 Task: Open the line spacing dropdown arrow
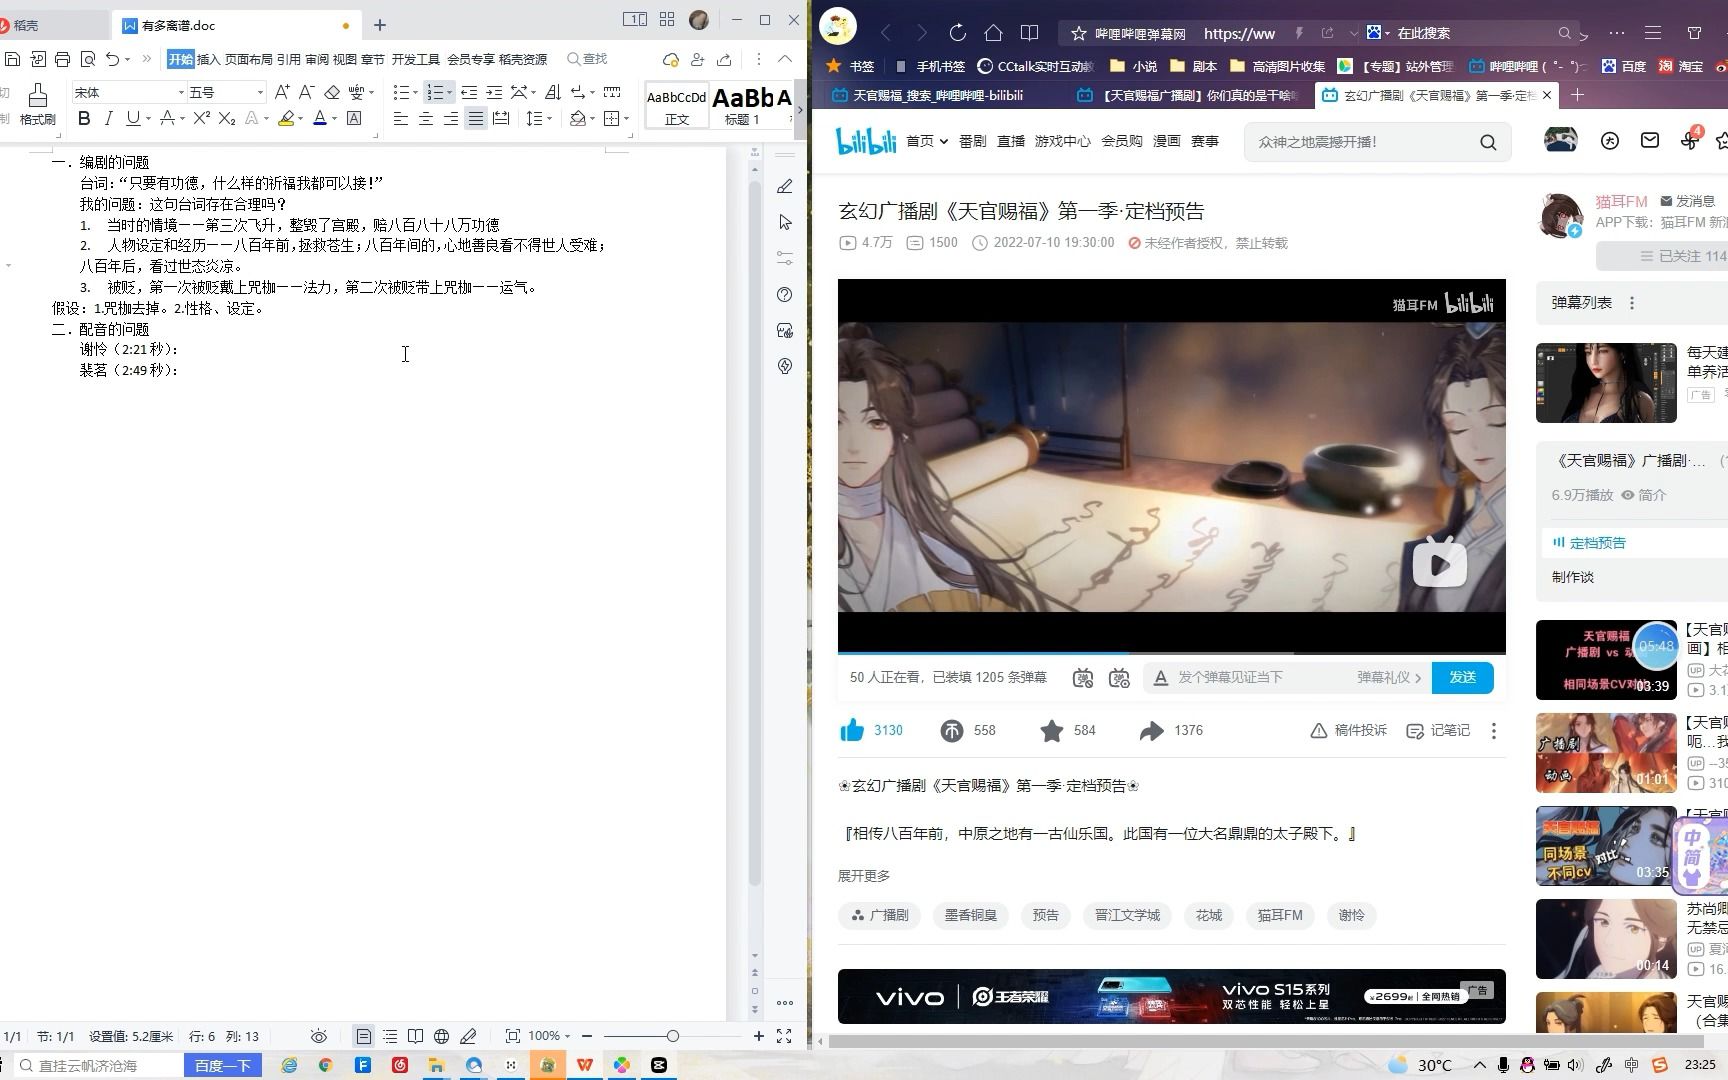pyautogui.click(x=549, y=119)
